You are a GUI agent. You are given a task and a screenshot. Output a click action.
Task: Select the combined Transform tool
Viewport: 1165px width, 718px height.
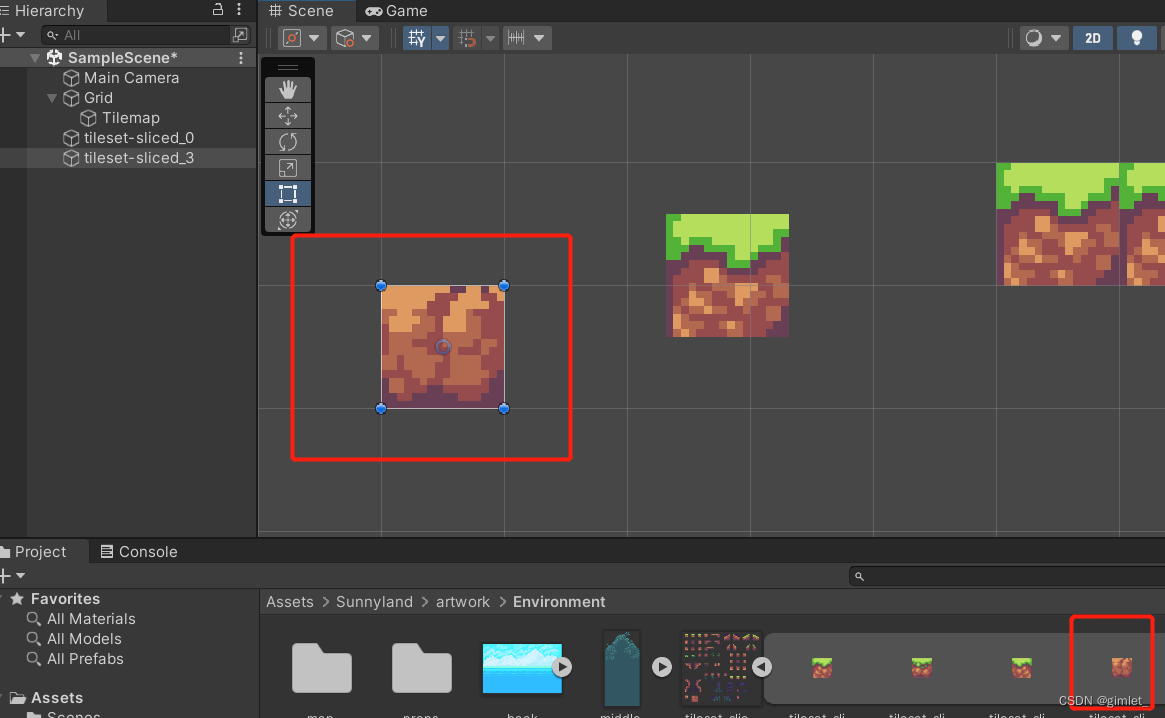(x=288, y=220)
